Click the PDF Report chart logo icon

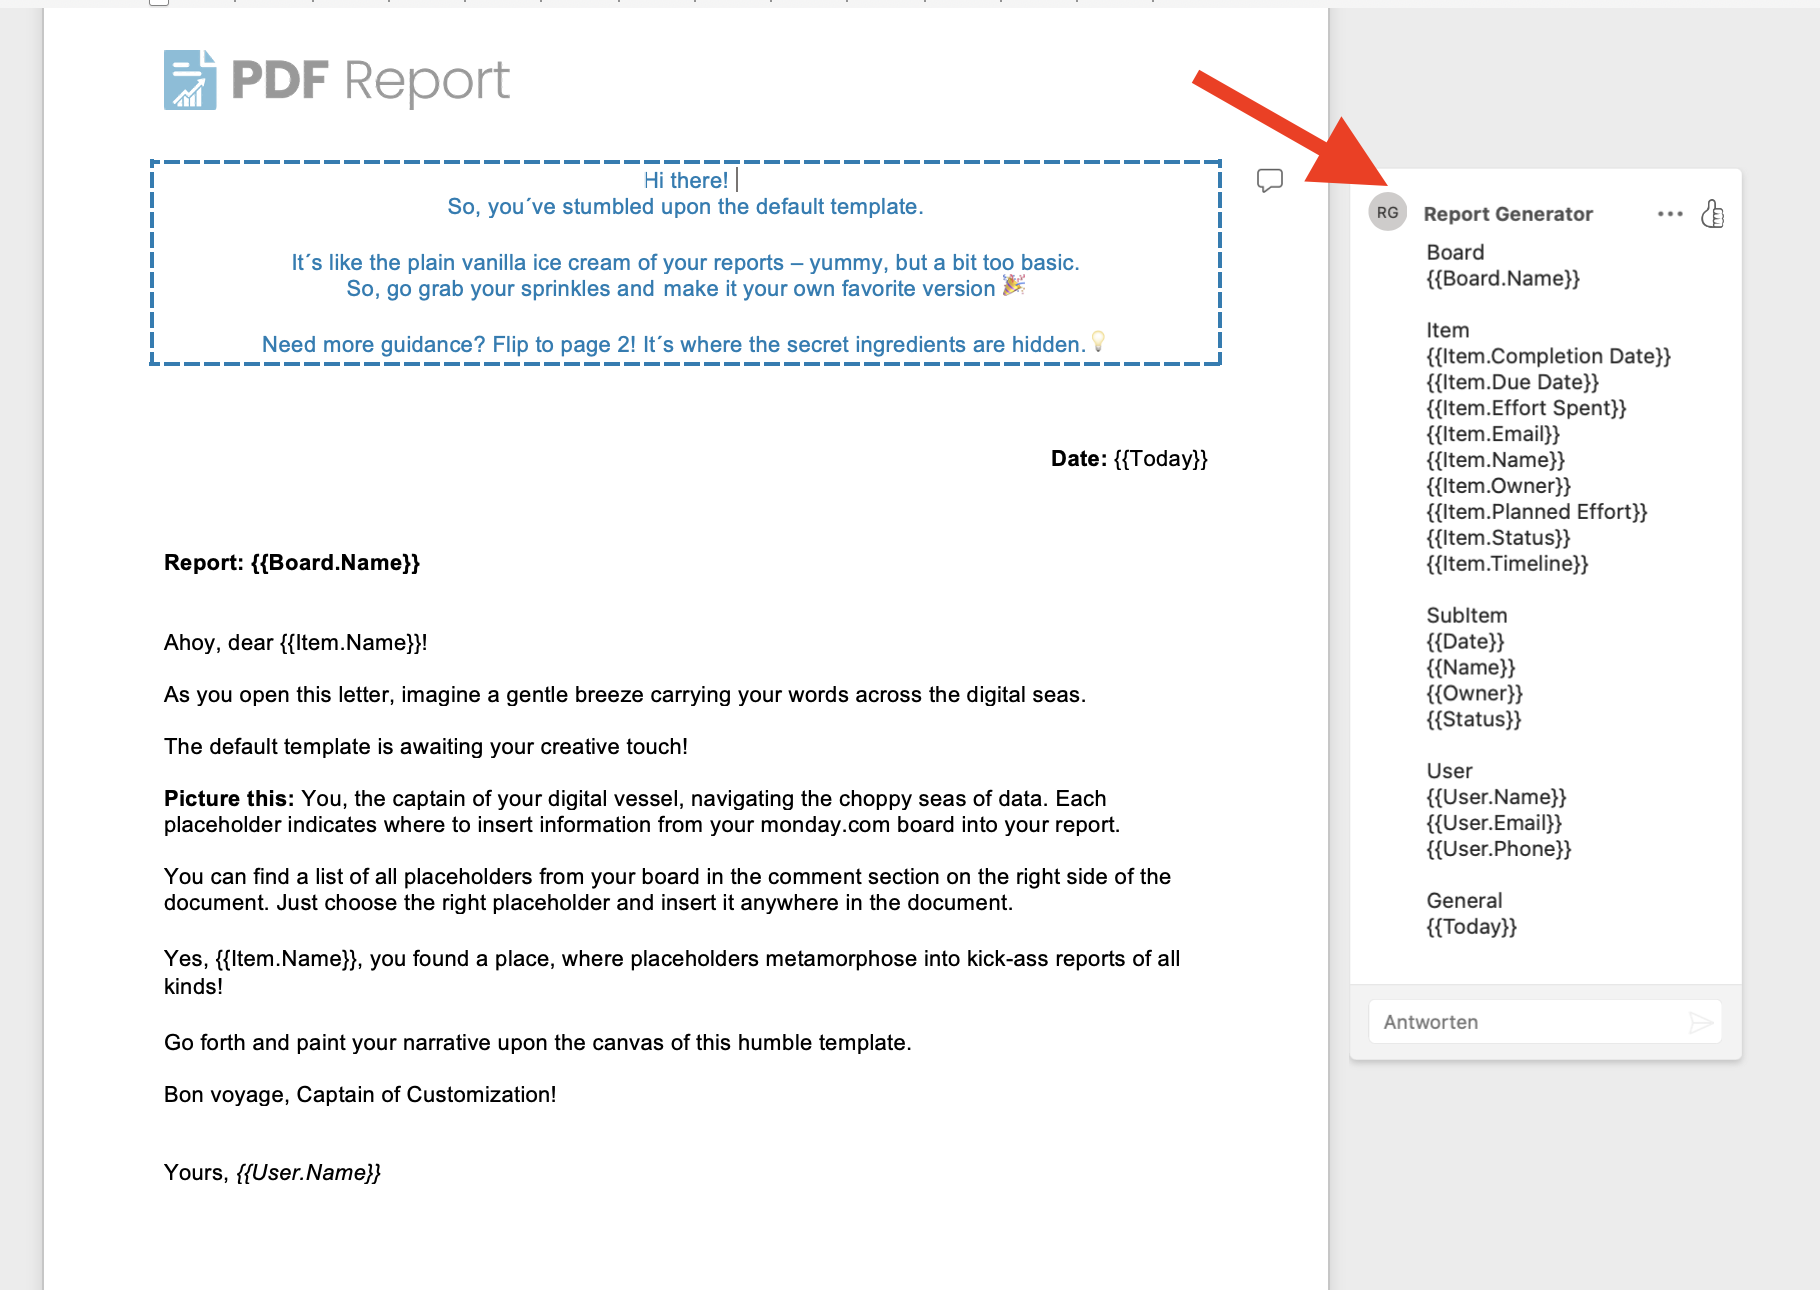[190, 80]
